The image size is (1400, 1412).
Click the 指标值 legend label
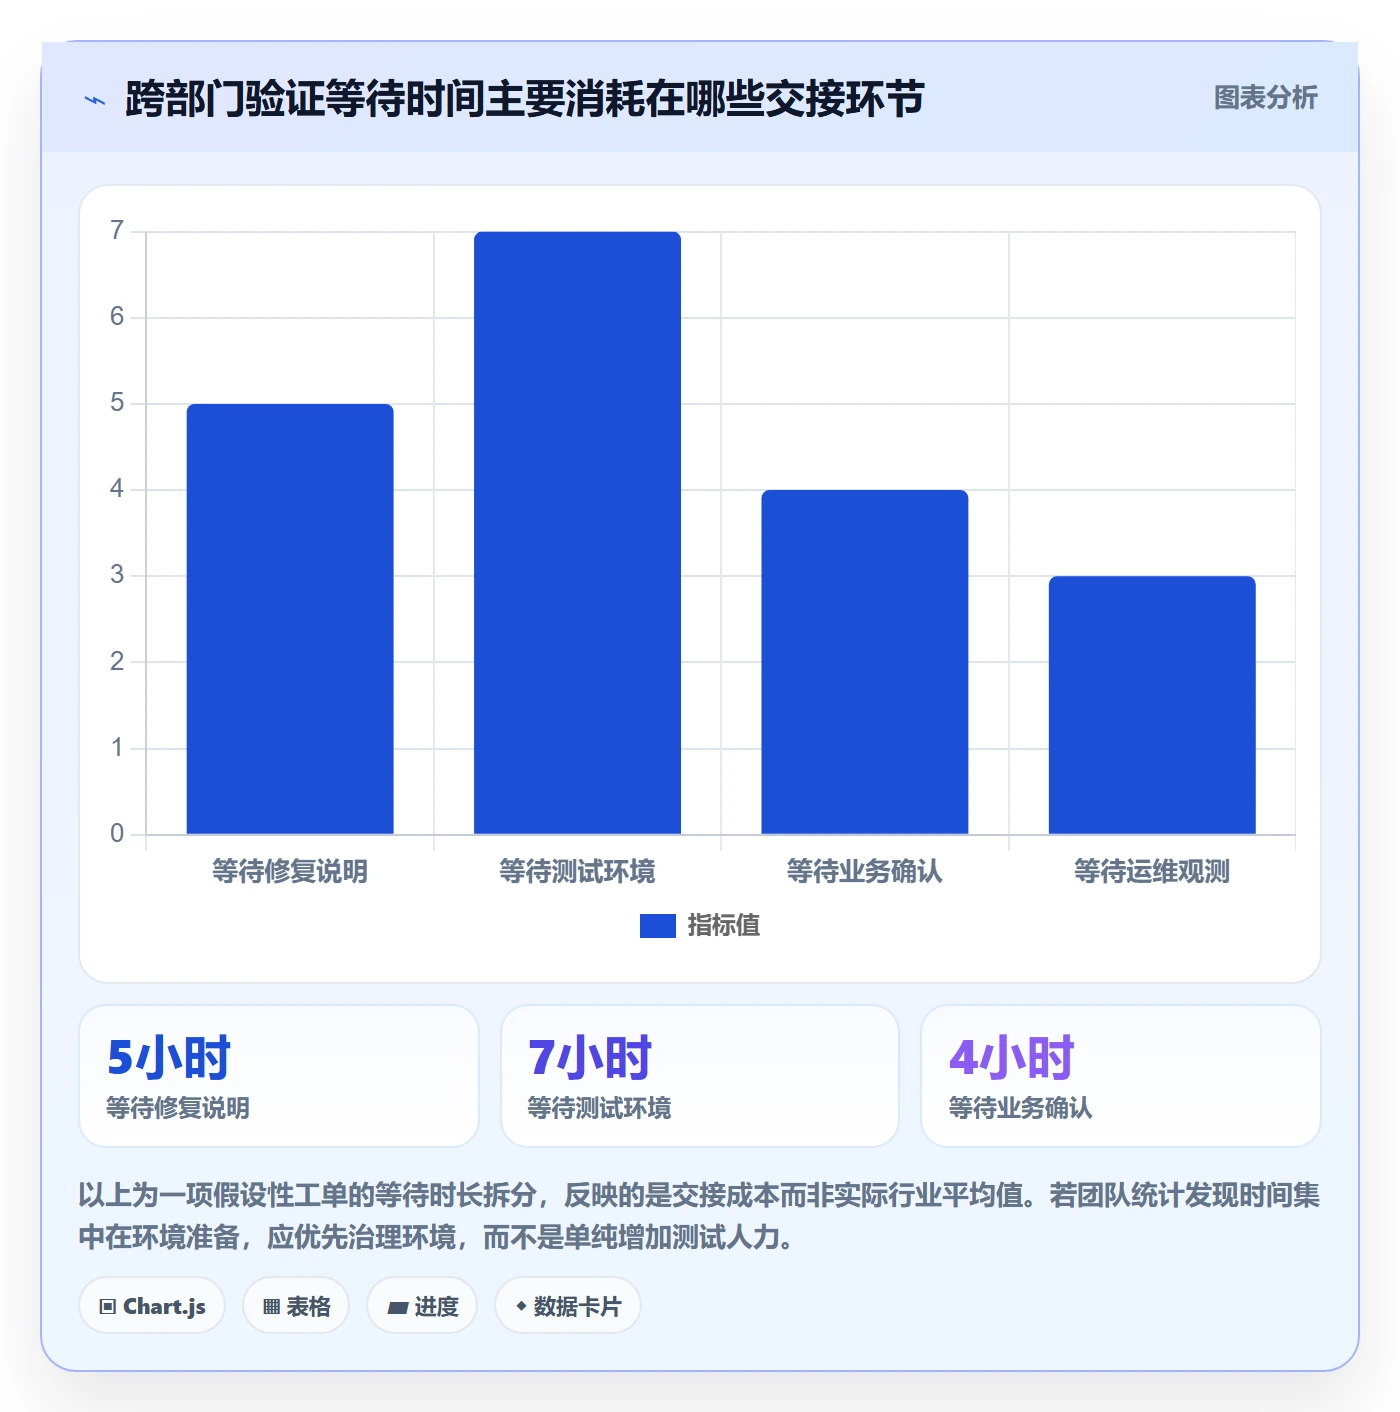[724, 926]
